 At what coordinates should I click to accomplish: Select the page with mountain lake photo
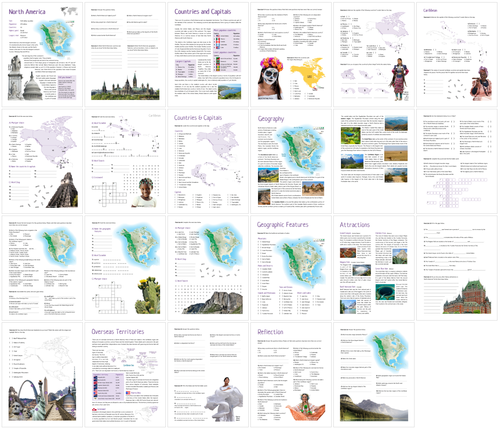click(374, 375)
